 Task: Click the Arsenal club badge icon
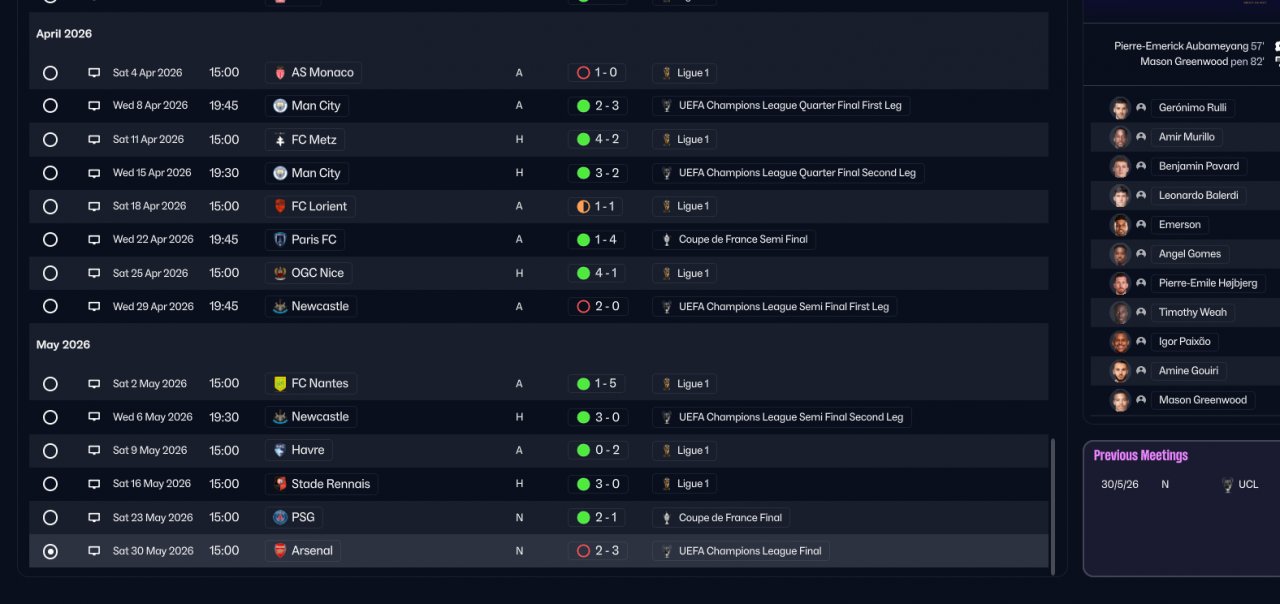[280, 551]
